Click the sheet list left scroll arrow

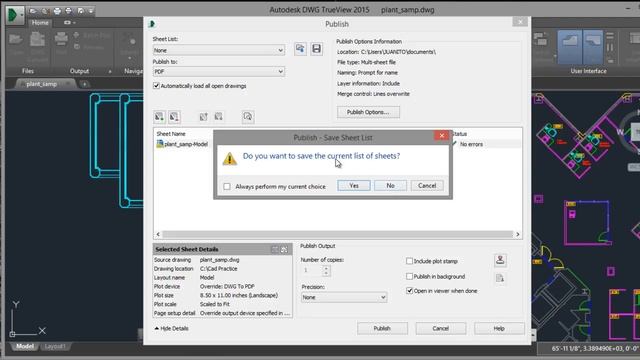coord(158,234)
